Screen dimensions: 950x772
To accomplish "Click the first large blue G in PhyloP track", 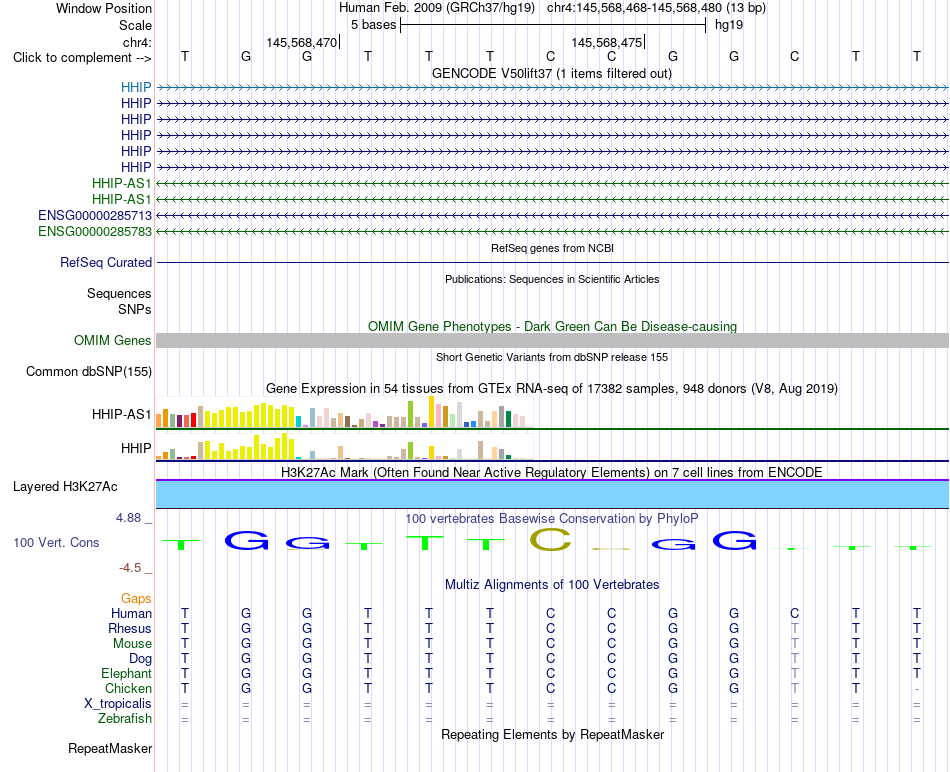I will (246, 541).
